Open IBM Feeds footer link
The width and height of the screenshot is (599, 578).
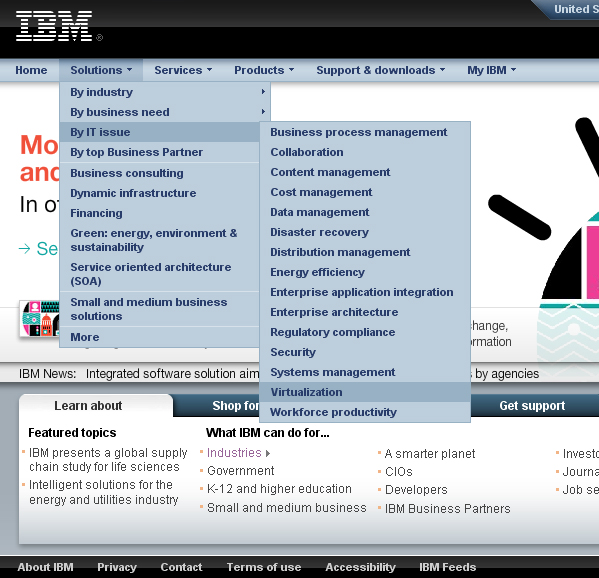(447, 567)
